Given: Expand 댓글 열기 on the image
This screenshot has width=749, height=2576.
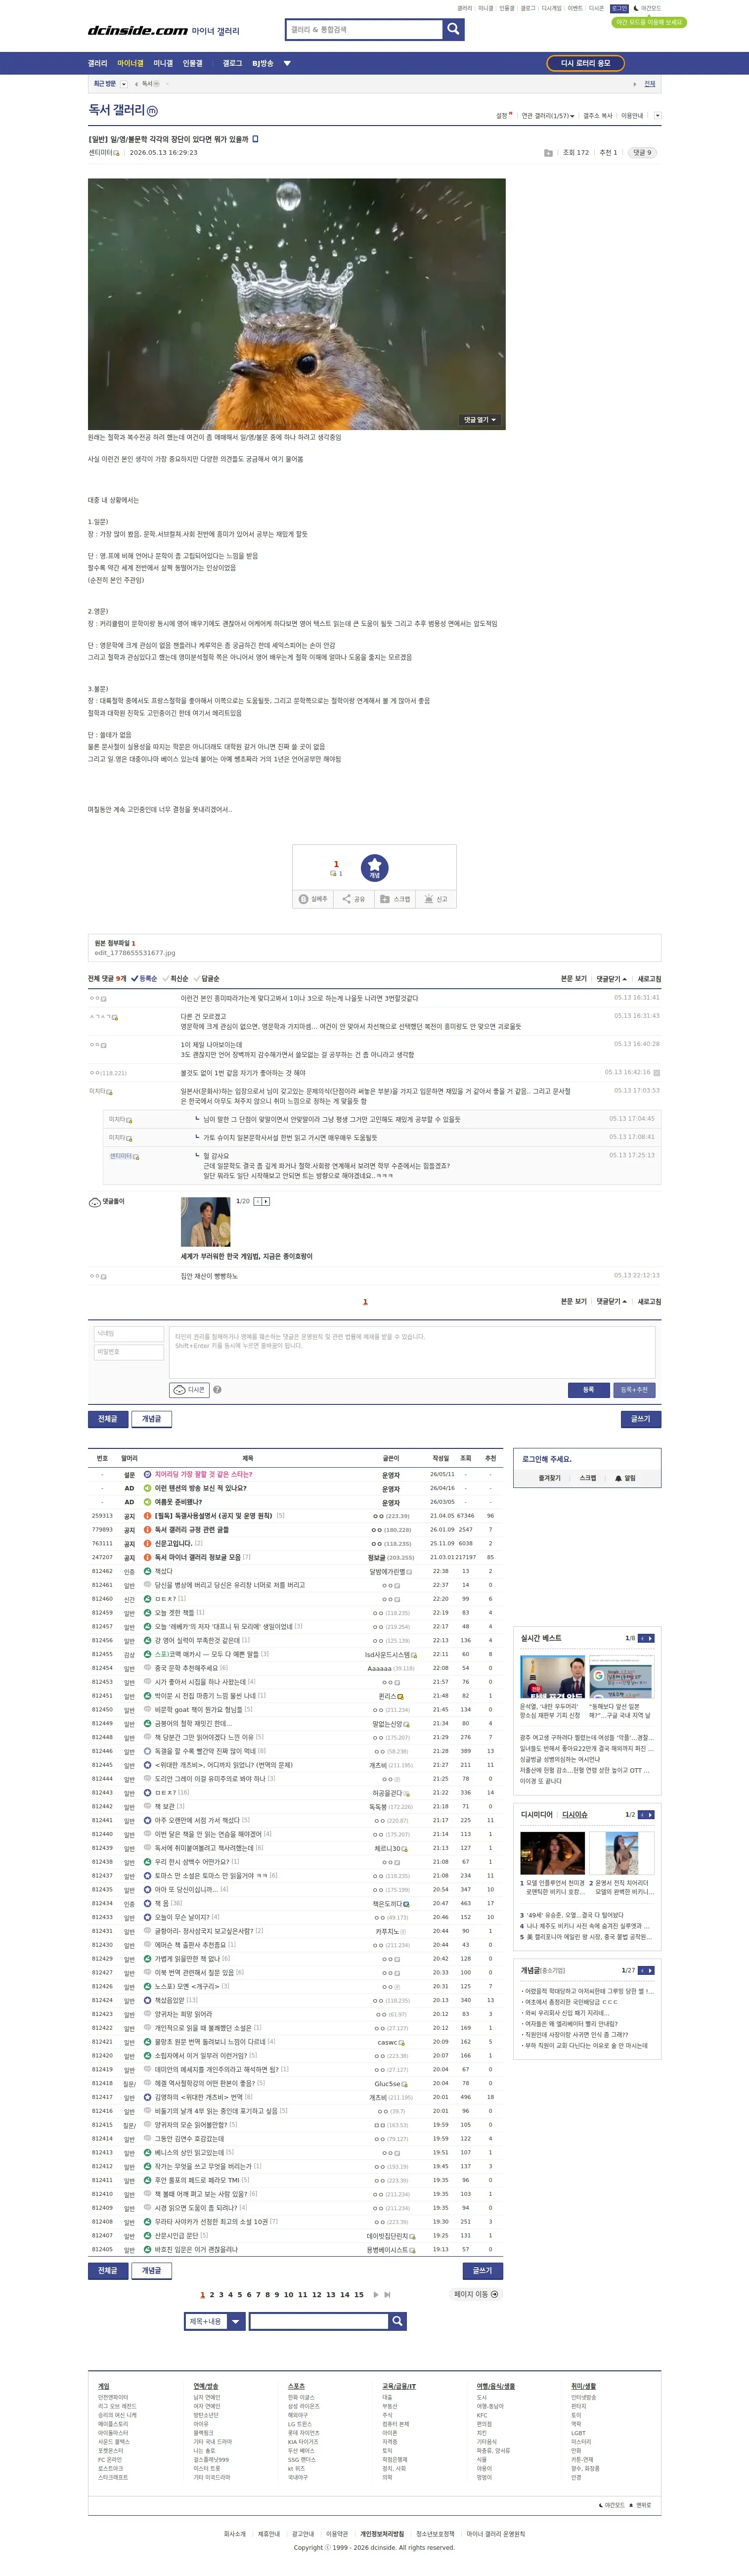Looking at the screenshot, I should coord(480,420).
